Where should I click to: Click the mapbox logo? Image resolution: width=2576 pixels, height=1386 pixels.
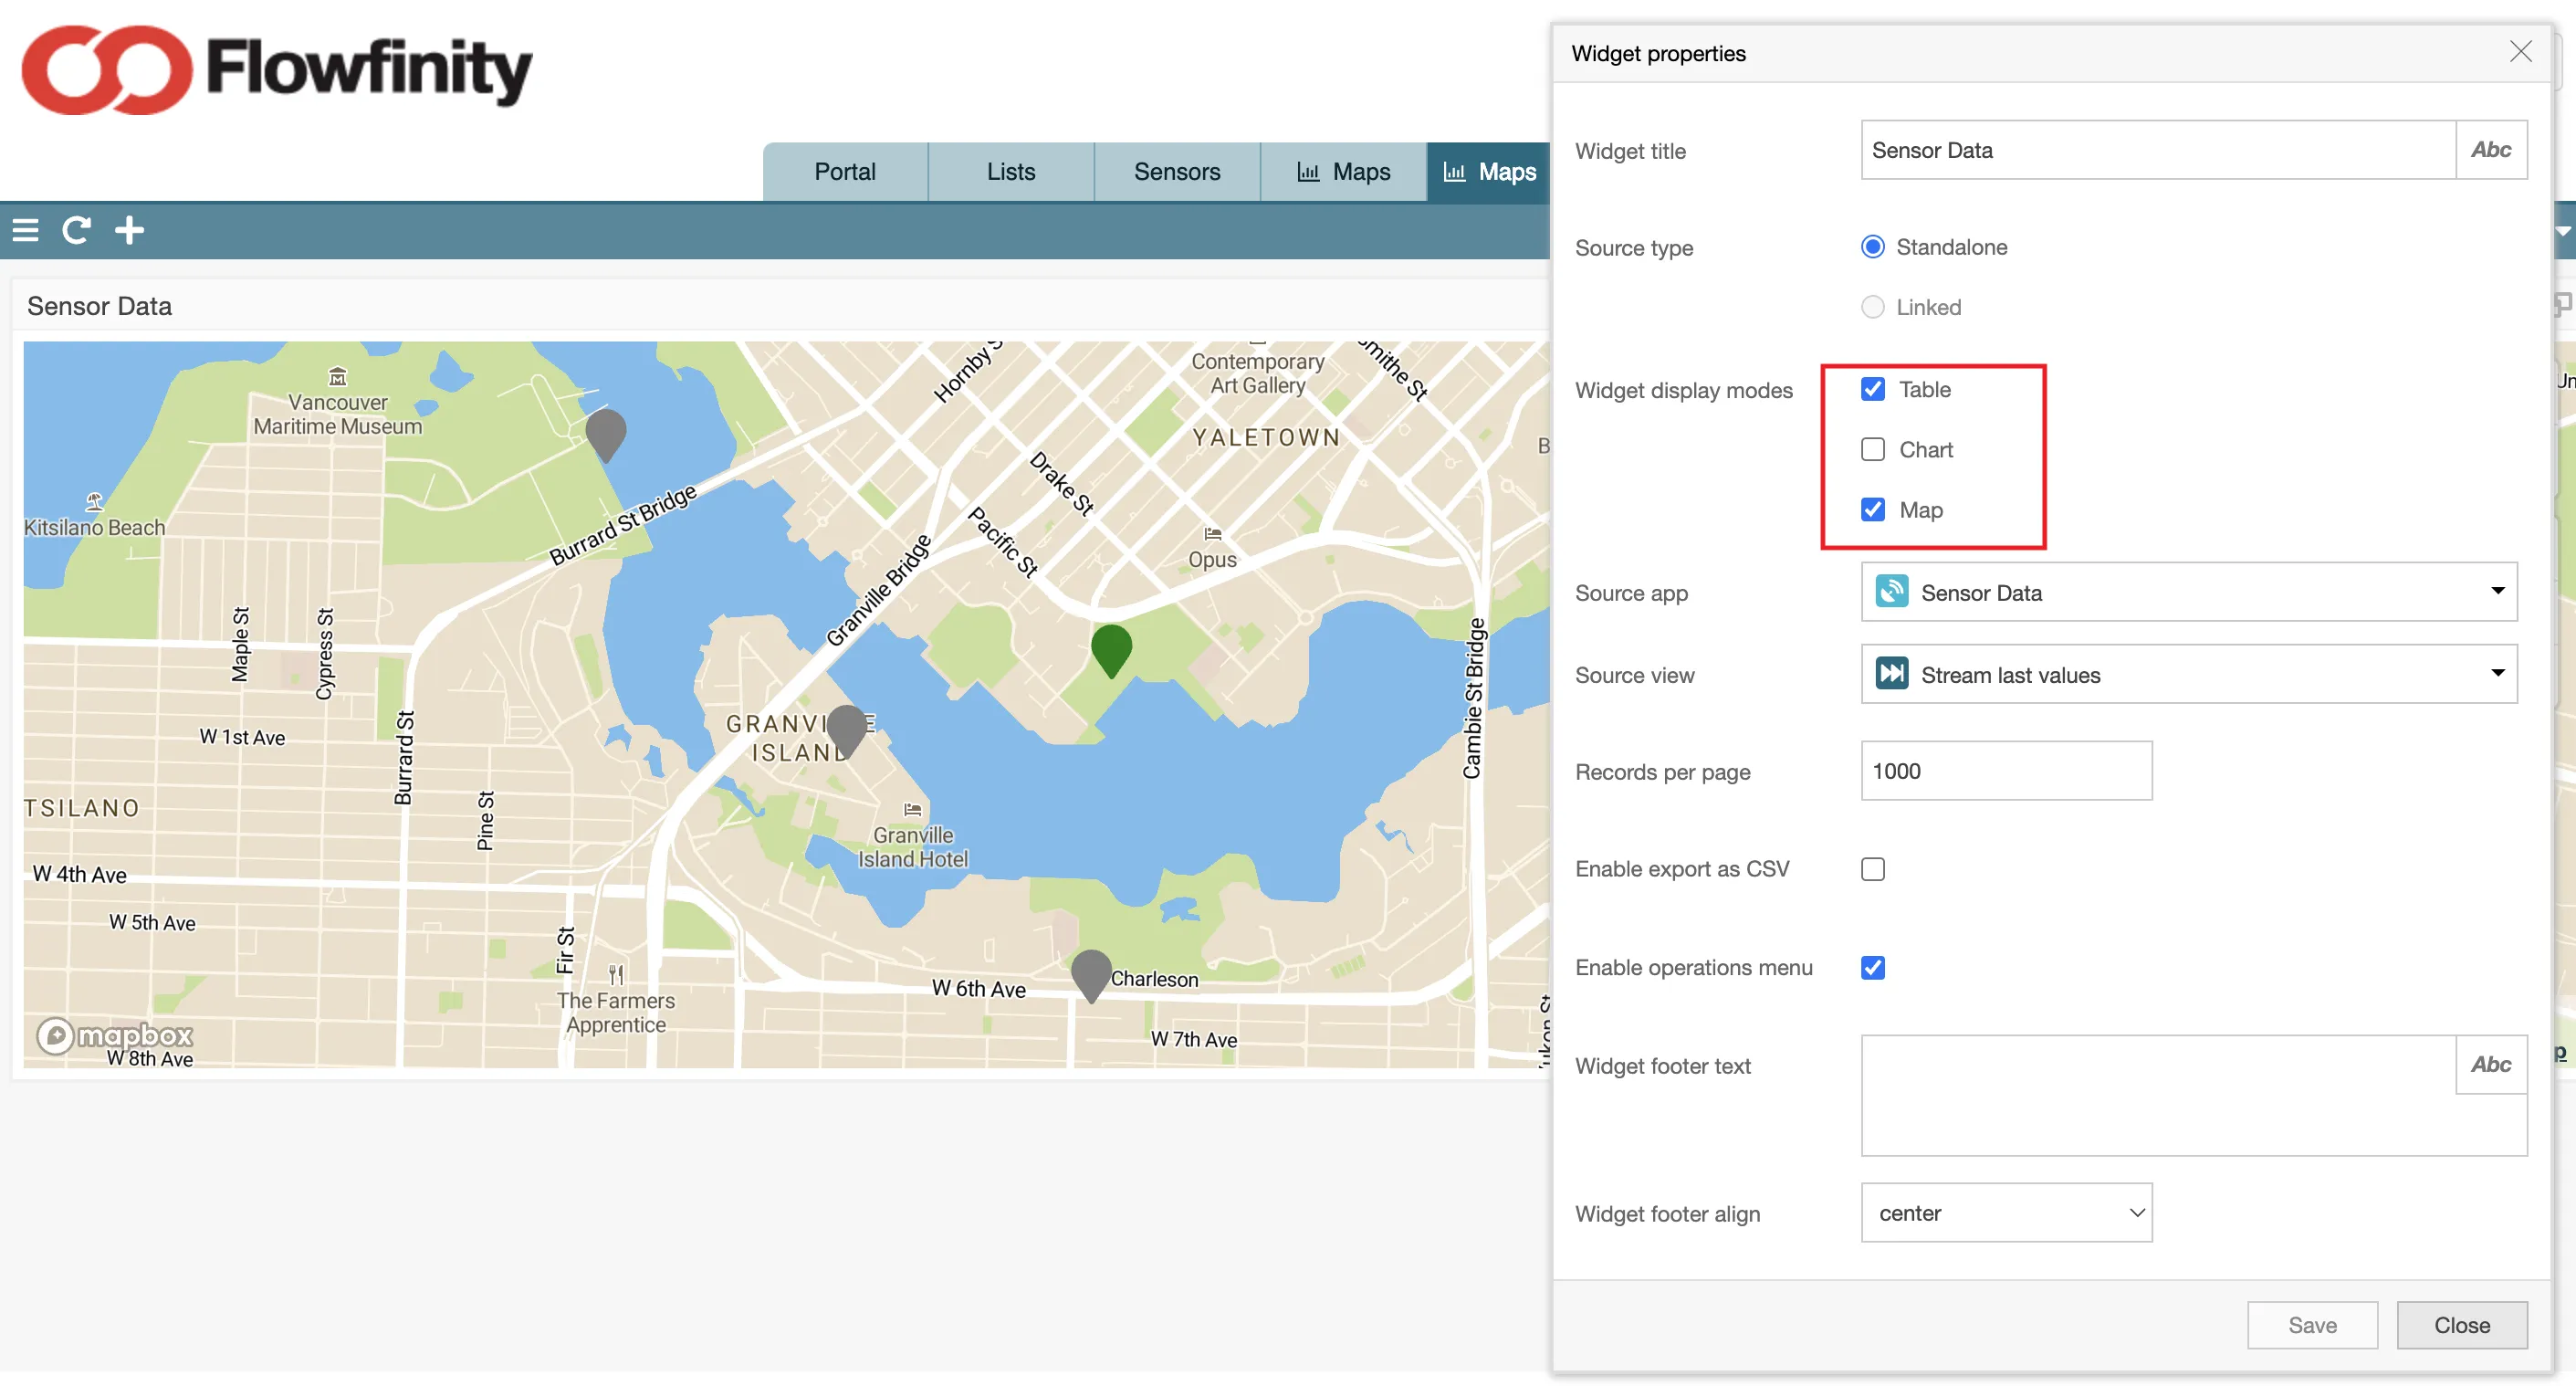[x=115, y=1035]
